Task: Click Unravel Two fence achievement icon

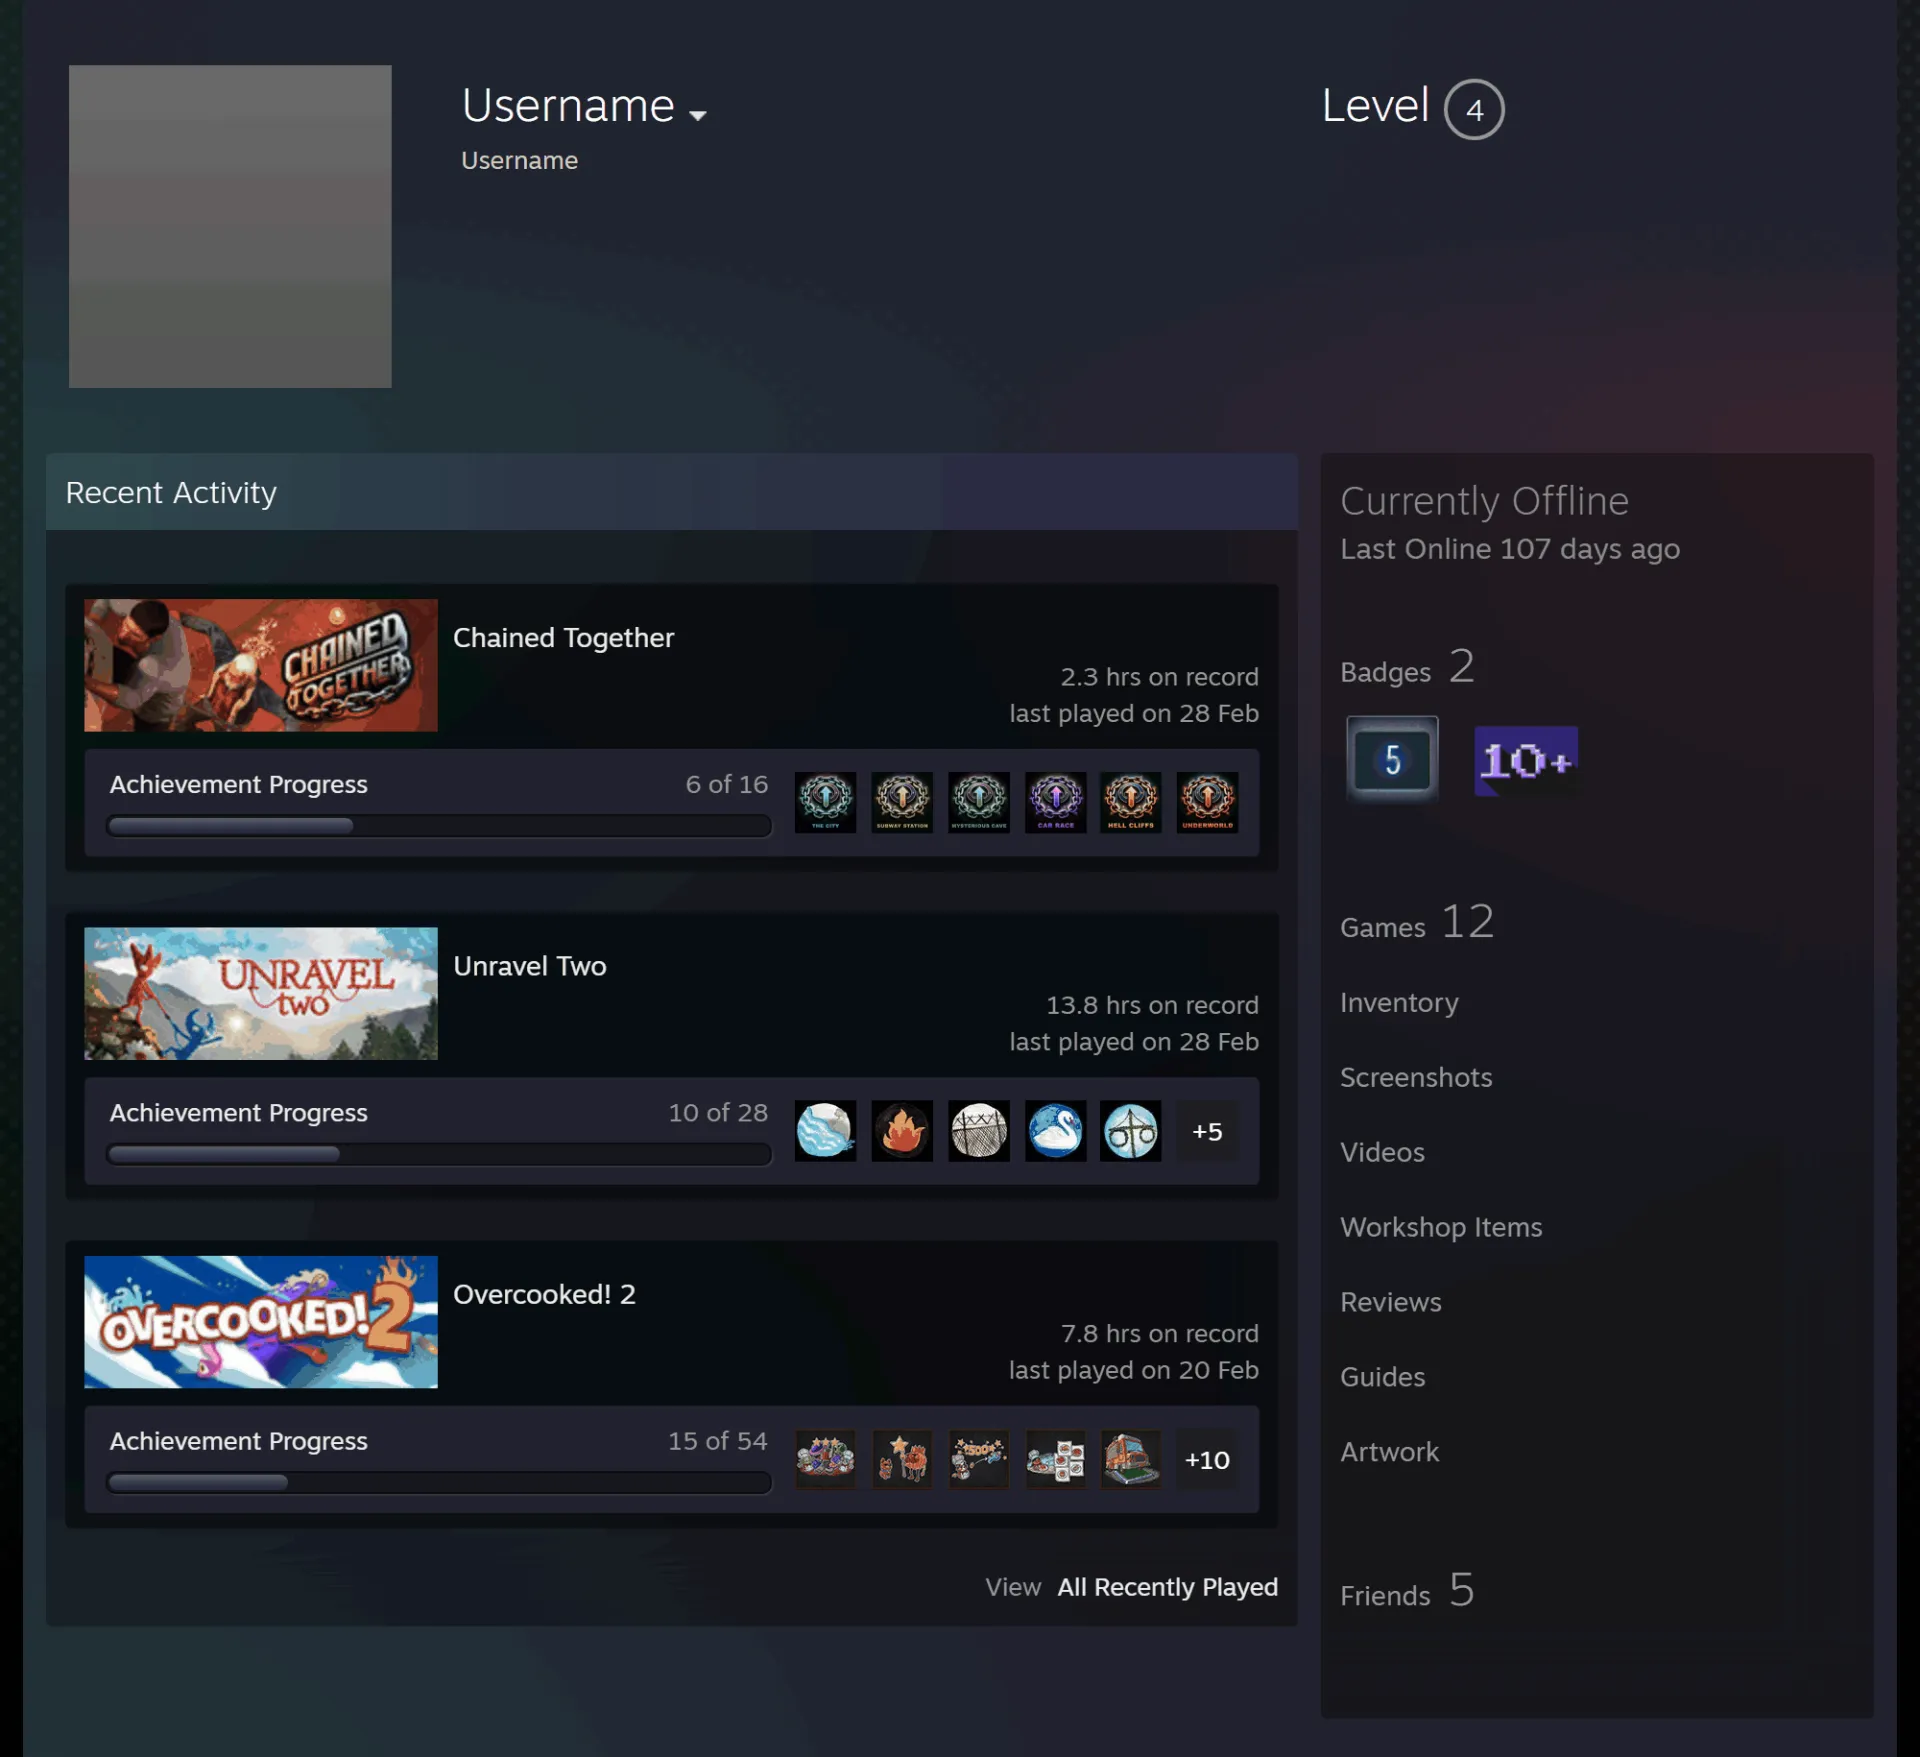Action: click(x=979, y=1131)
